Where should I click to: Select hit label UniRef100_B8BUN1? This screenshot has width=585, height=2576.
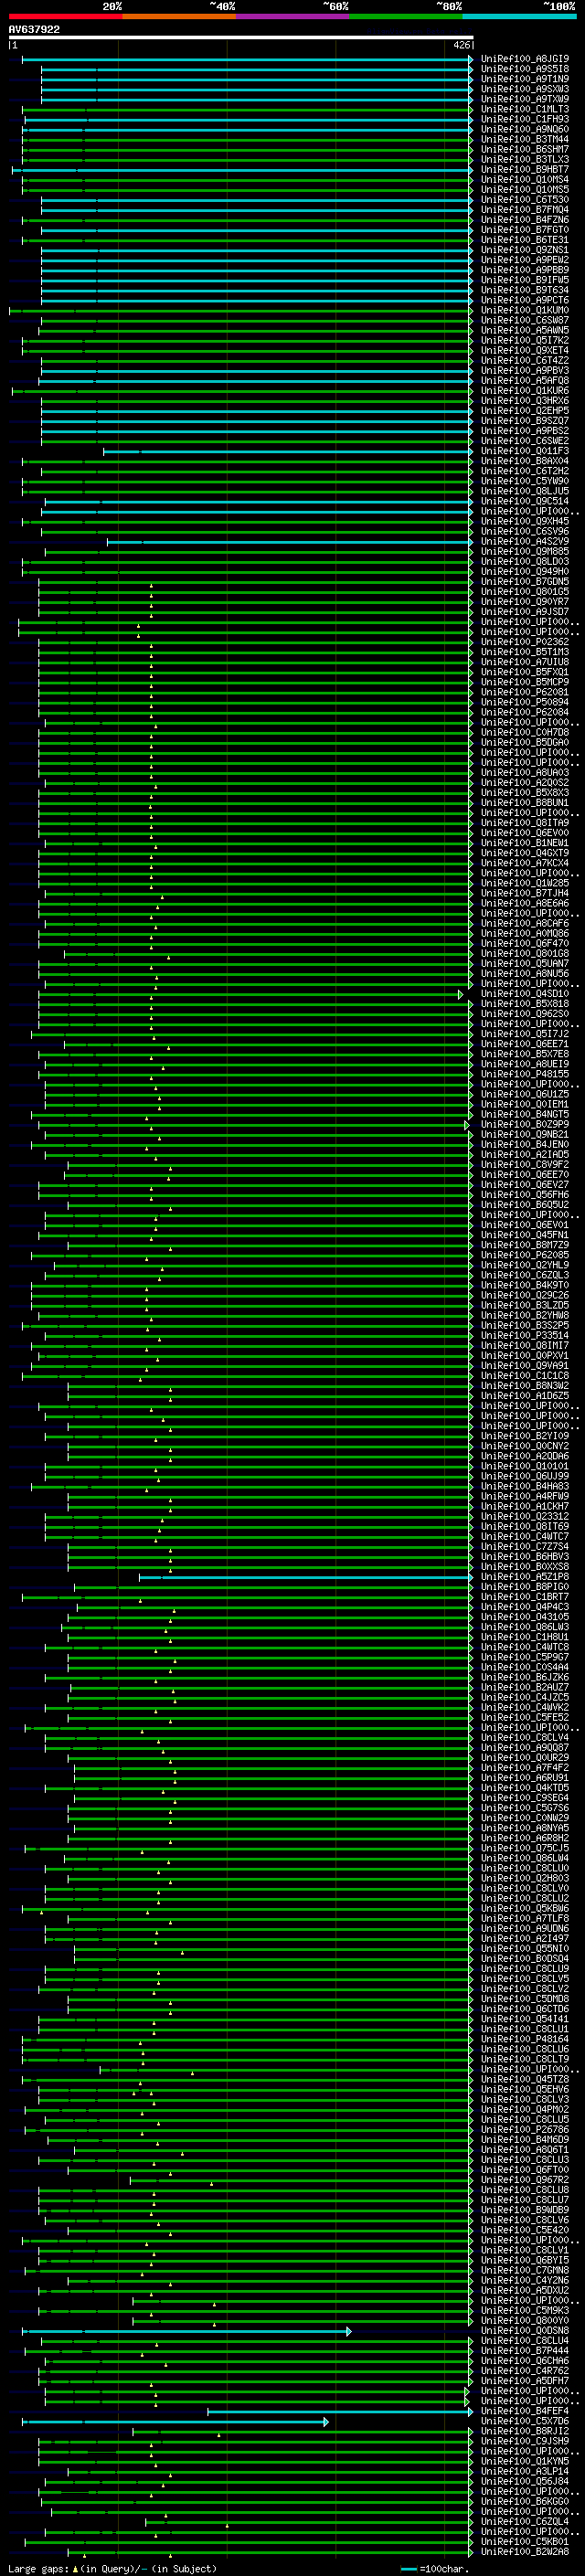(x=524, y=803)
